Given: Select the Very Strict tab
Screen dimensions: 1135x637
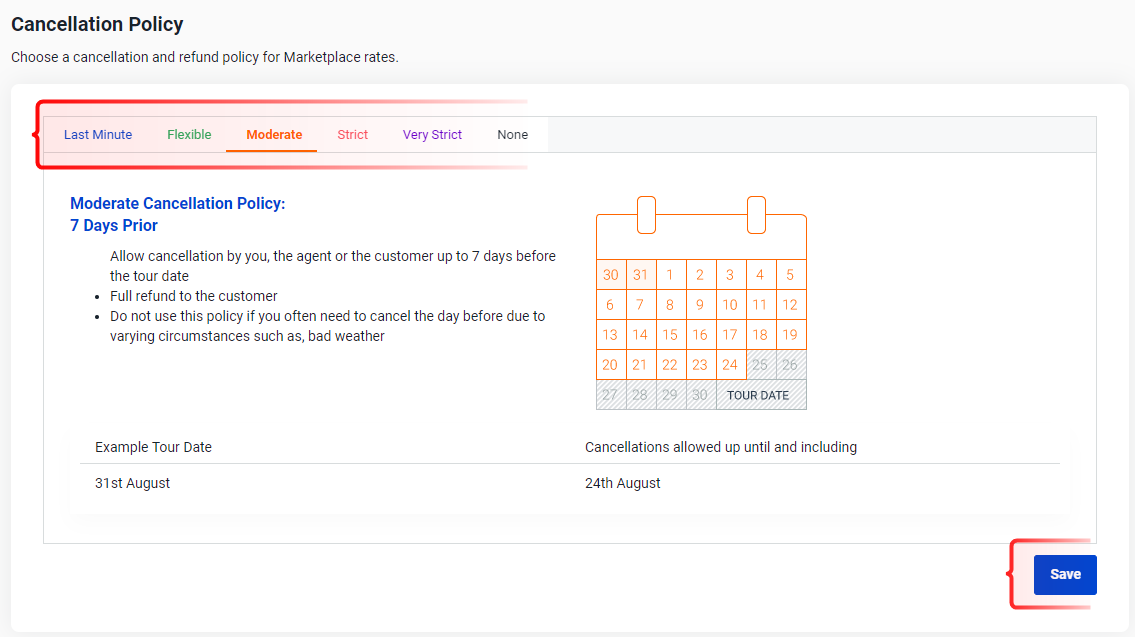Looking at the screenshot, I should click(x=432, y=135).
